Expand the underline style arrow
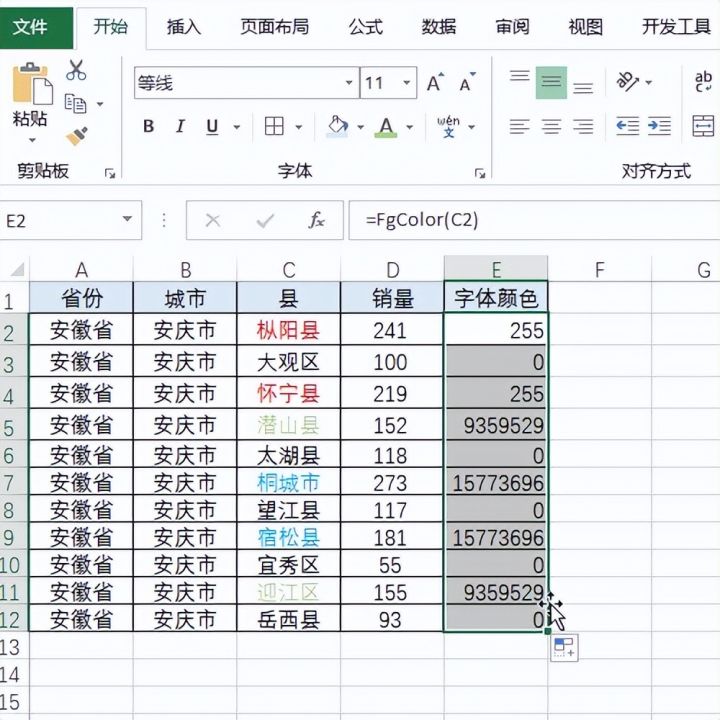The width and height of the screenshot is (720, 720). [x=236, y=127]
